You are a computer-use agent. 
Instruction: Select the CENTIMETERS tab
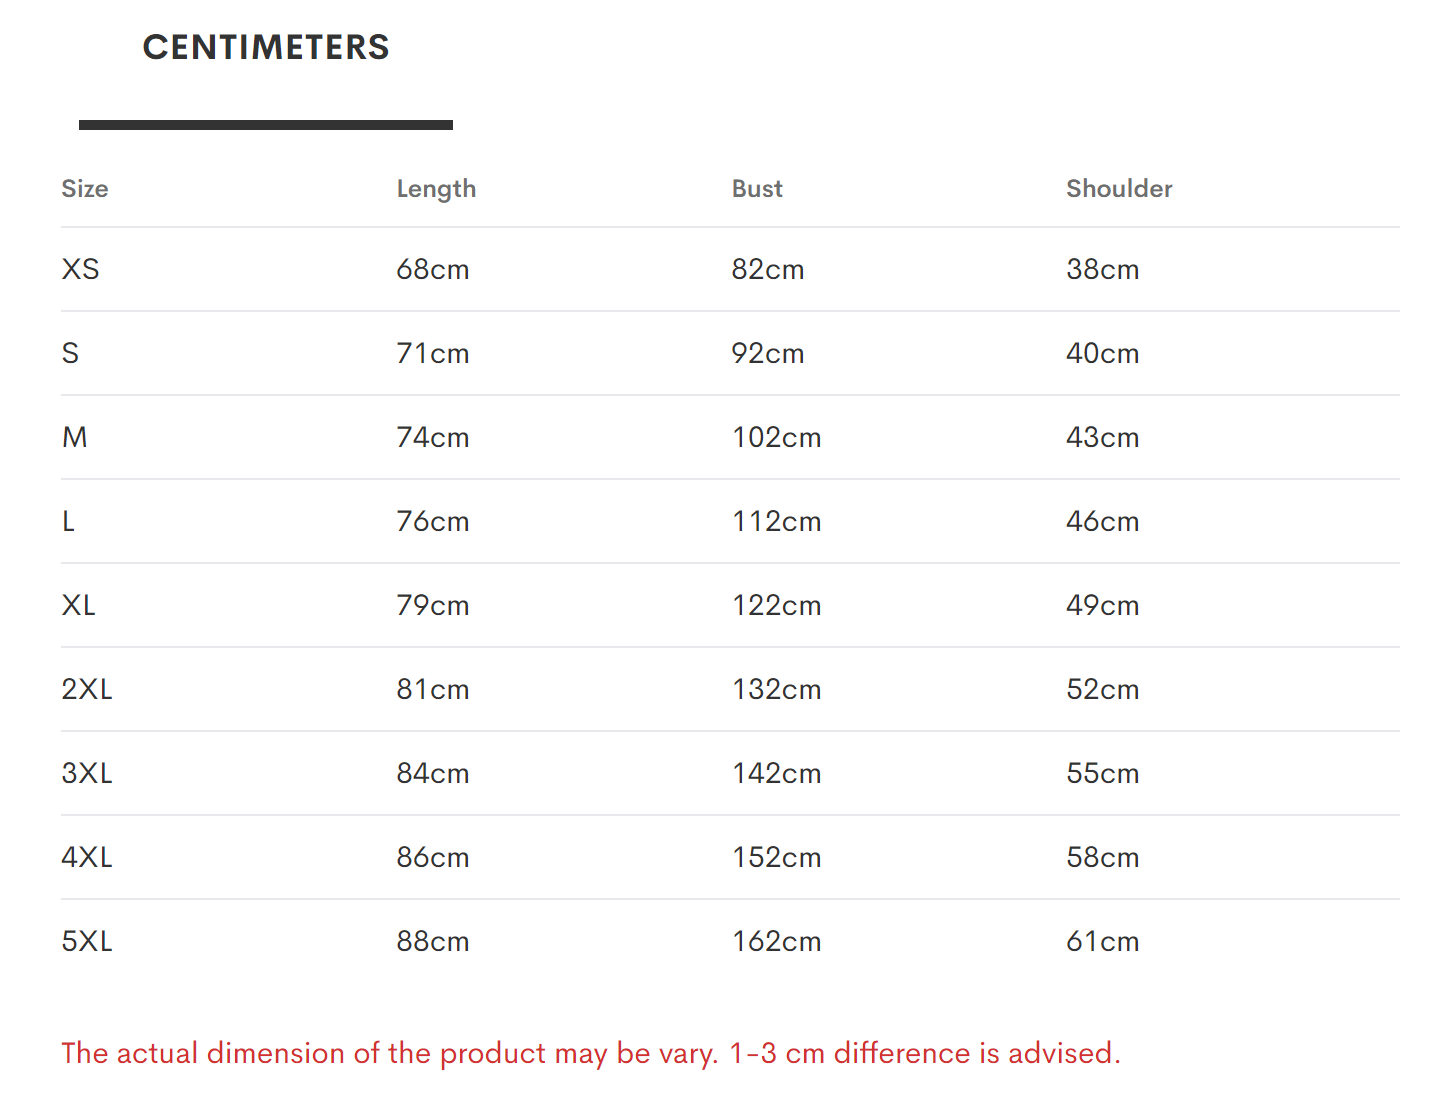coord(266,48)
